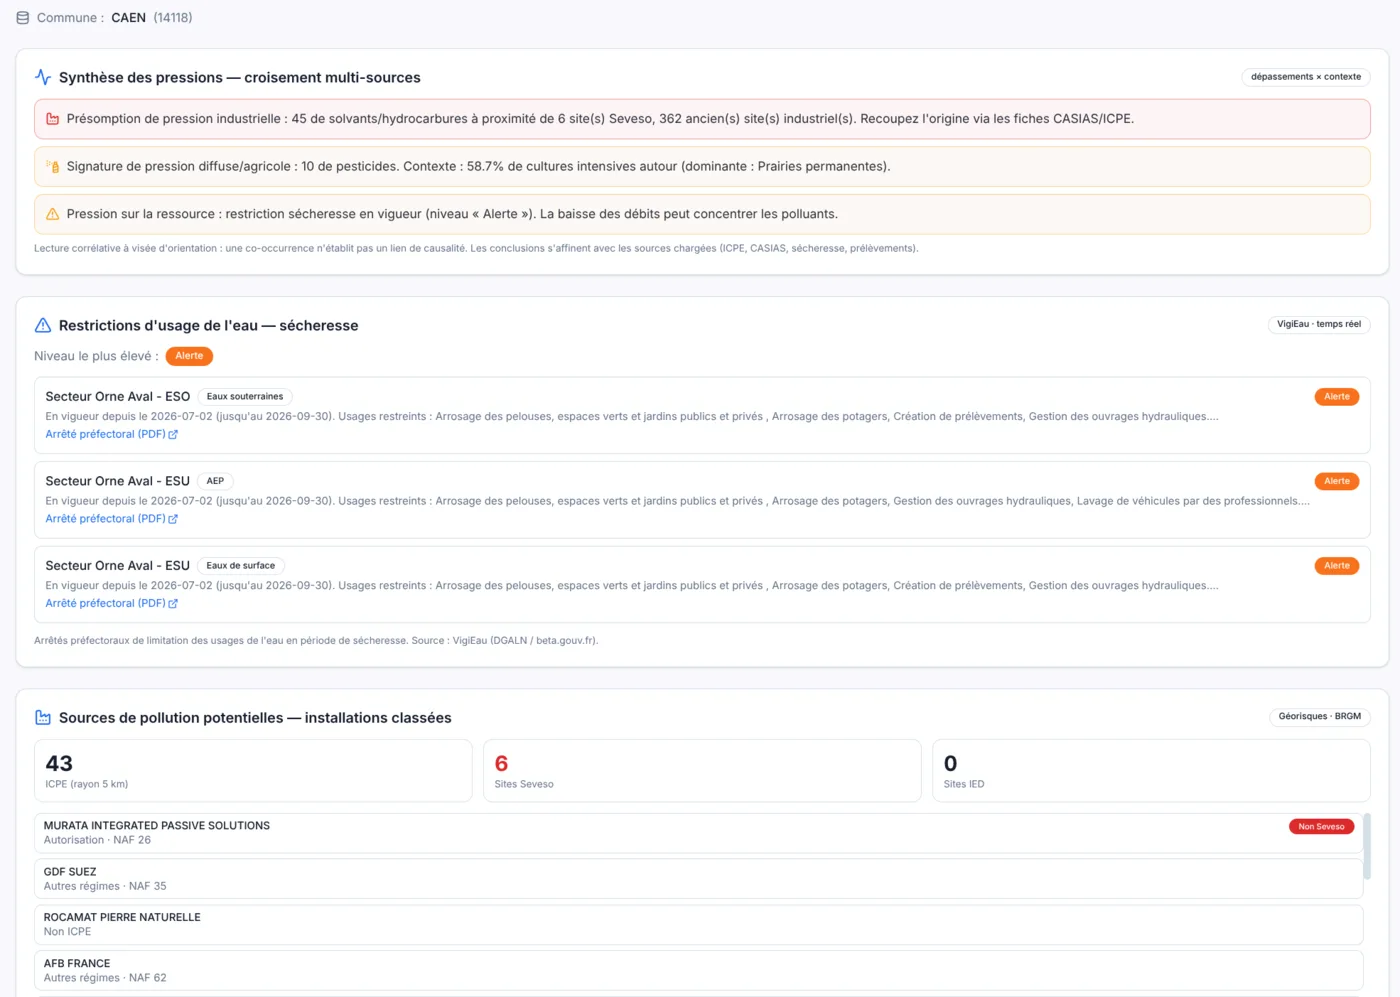This screenshot has height=997, width=1400.
Task: Click the database icon next to Commune
Action: 22,18
